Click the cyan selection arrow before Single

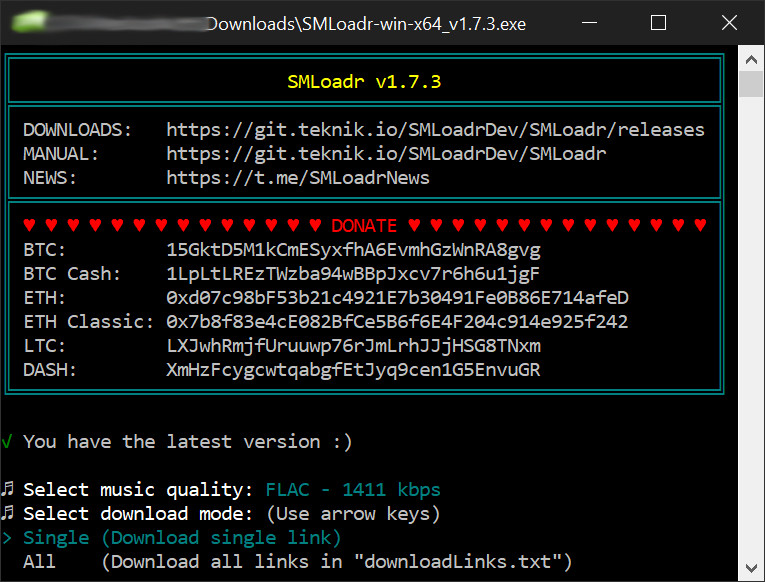coord(7,538)
